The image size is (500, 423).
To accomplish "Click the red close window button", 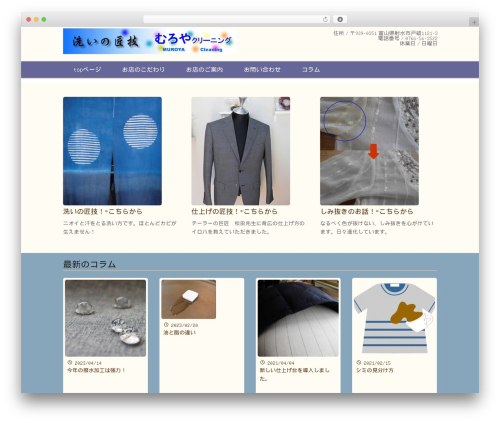I will 29,19.
